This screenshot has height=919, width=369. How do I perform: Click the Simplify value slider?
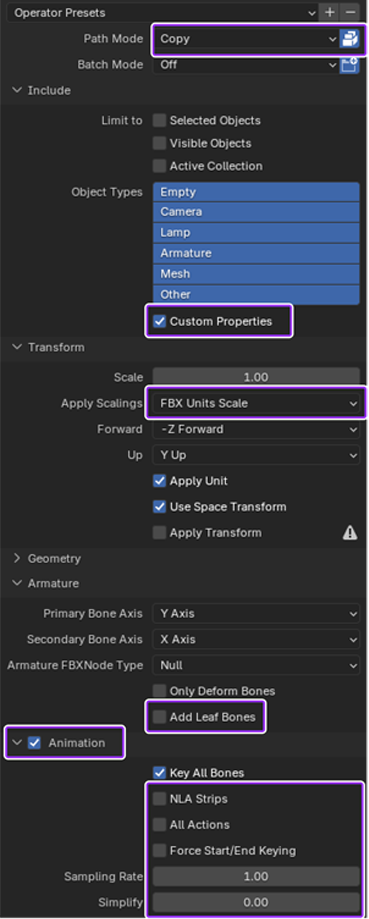256,902
